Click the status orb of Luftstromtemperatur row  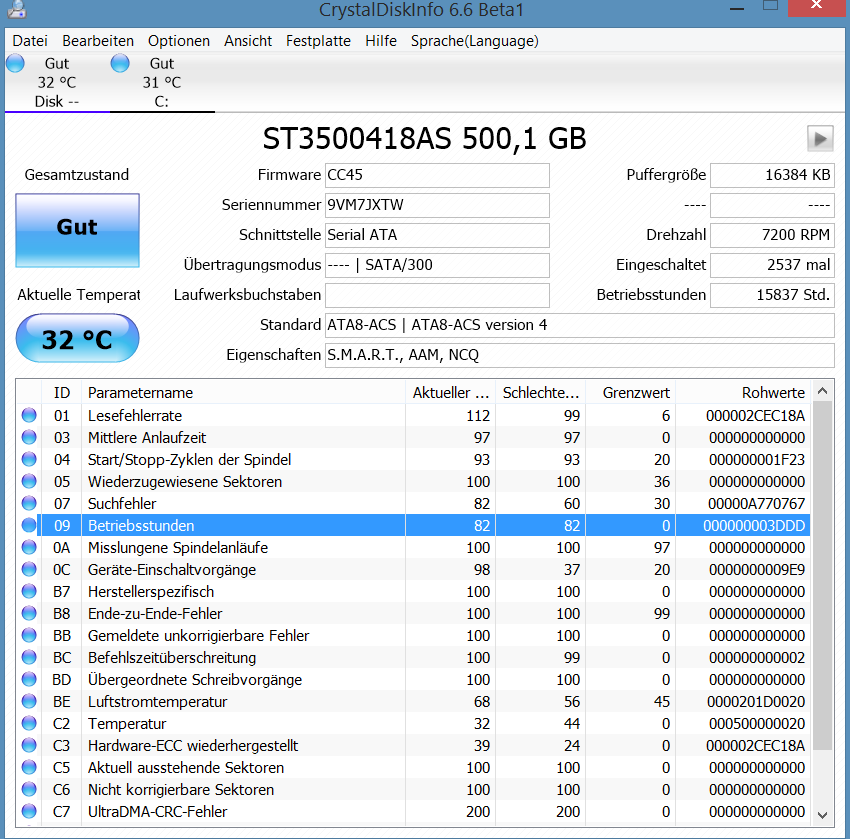(x=29, y=701)
